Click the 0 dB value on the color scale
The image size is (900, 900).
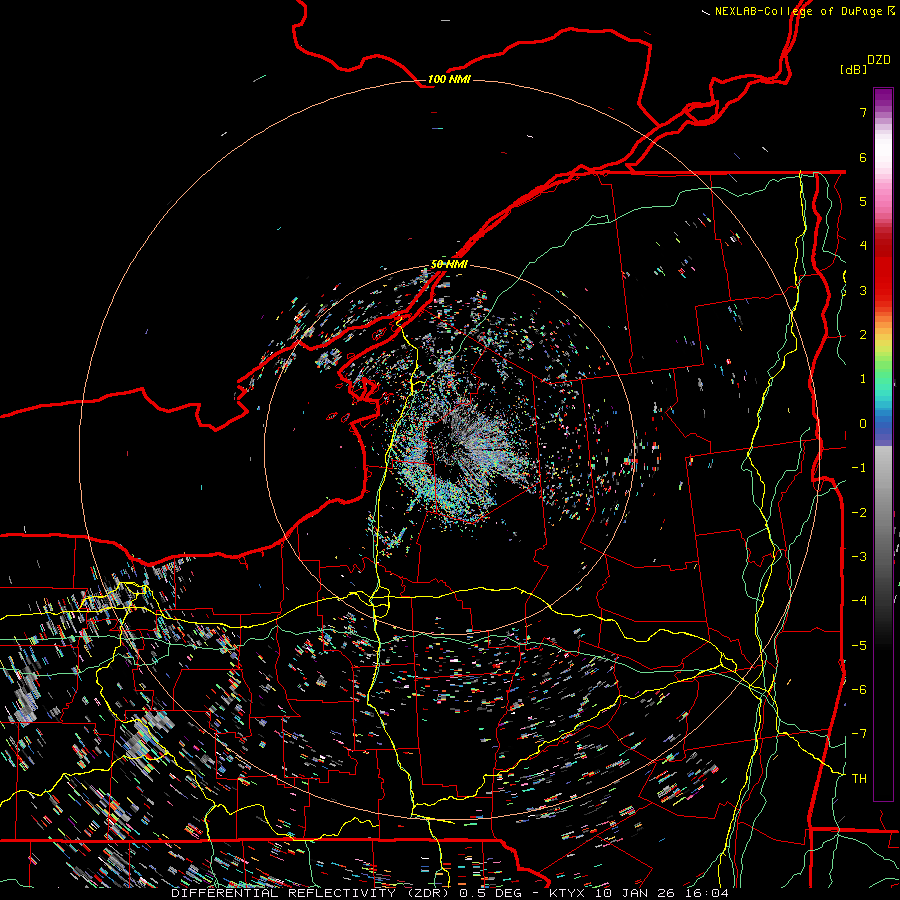(x=863, y=424)
